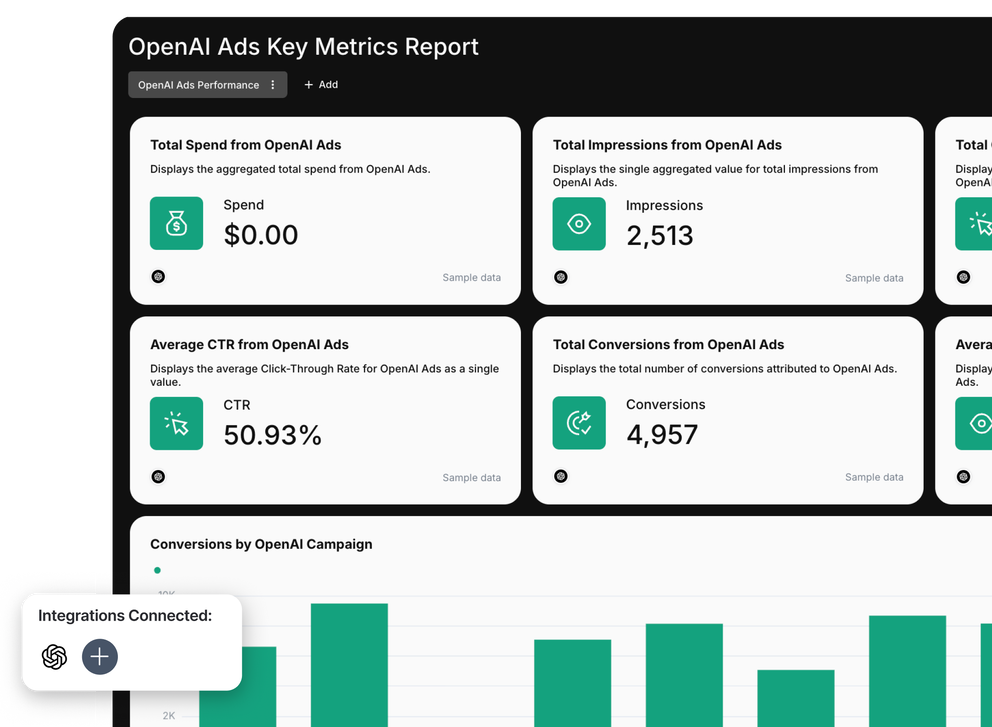Image resolution: width=992 pixels, height=727 pixels.
Task: Click the Conversions target icon
Action: [579, 423]
